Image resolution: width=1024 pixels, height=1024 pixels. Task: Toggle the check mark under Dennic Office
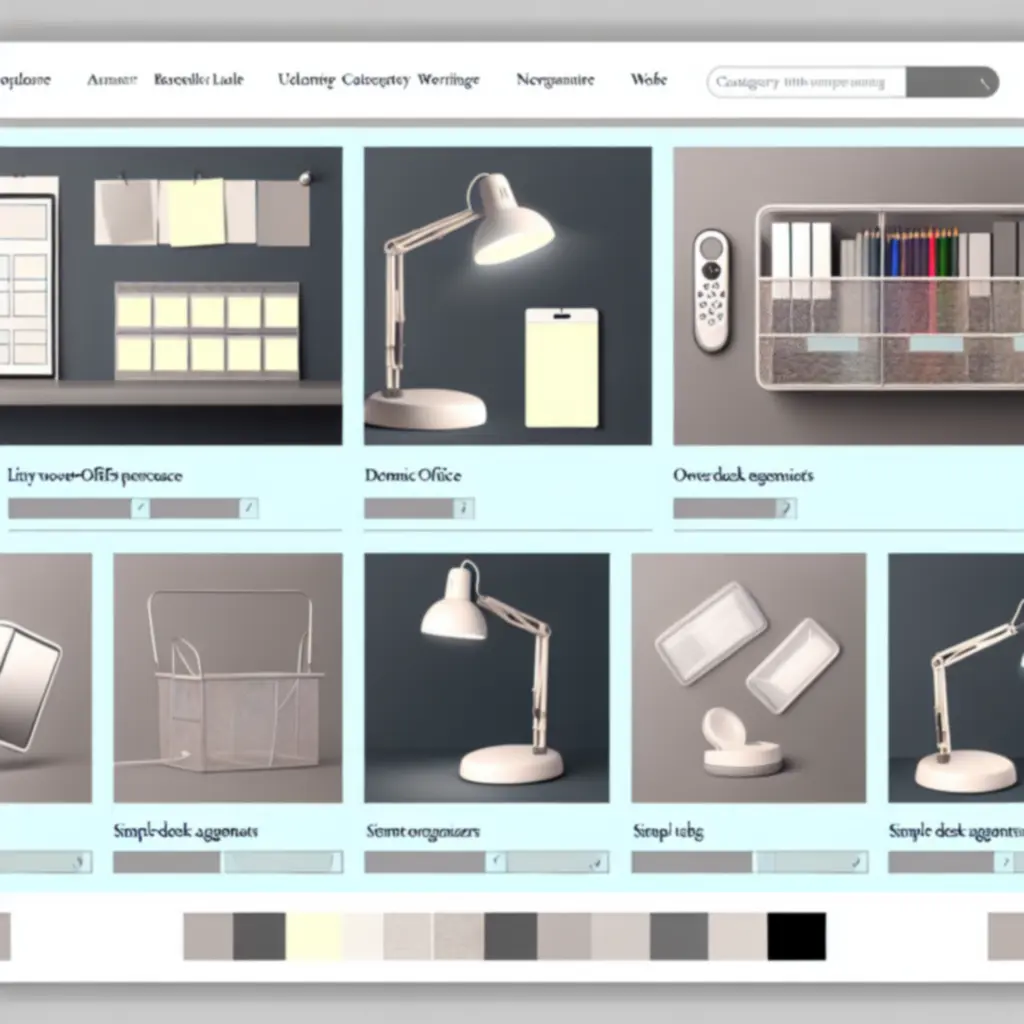(463, 509)
